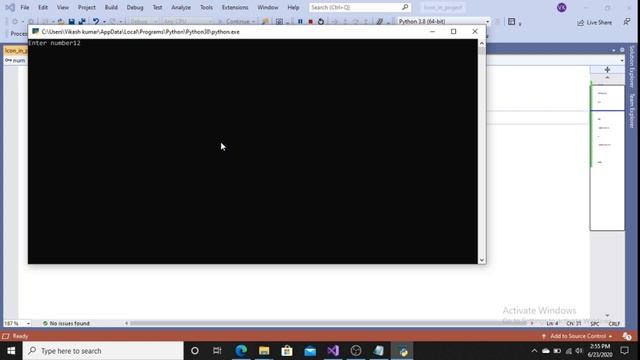Image resolution: width=640 pixels, height=360 pixels.
Task: Open File Explorer from the taskbar
Action: pos(264,351)
